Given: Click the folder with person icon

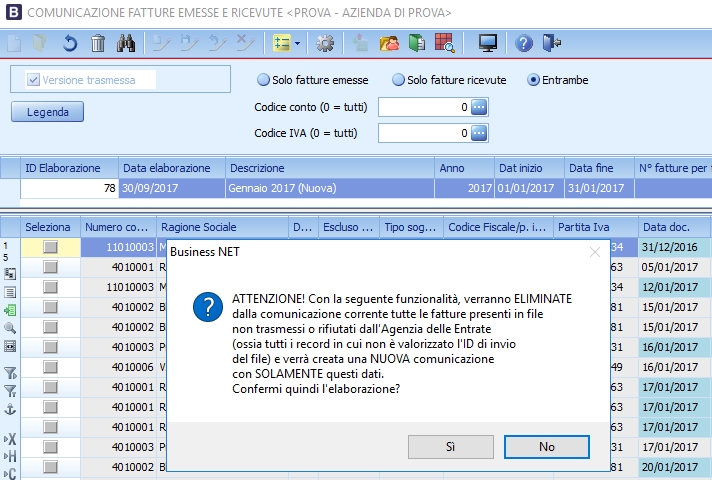Looking at the screenshot, I should tap(389, 44).
